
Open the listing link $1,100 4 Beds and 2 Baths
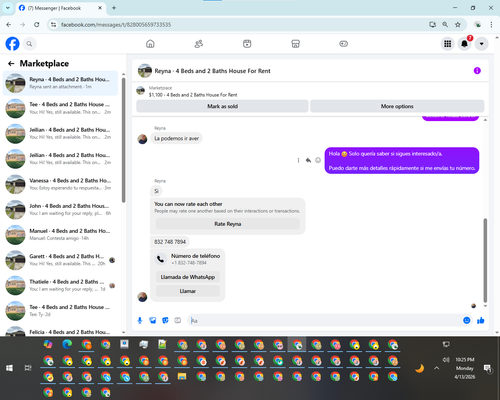[x=193, y=95]
